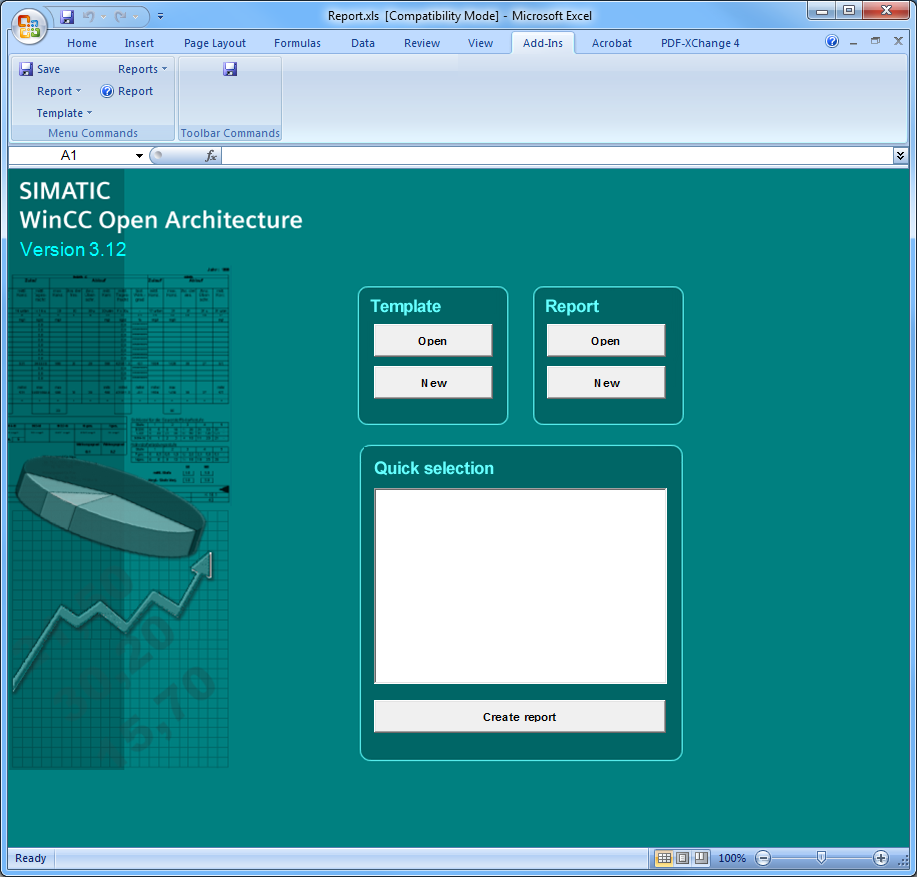This screenshot has height=877, width=917.
Task: Click the Excel Help question mark icon
Action: click(x=832, y=42)
